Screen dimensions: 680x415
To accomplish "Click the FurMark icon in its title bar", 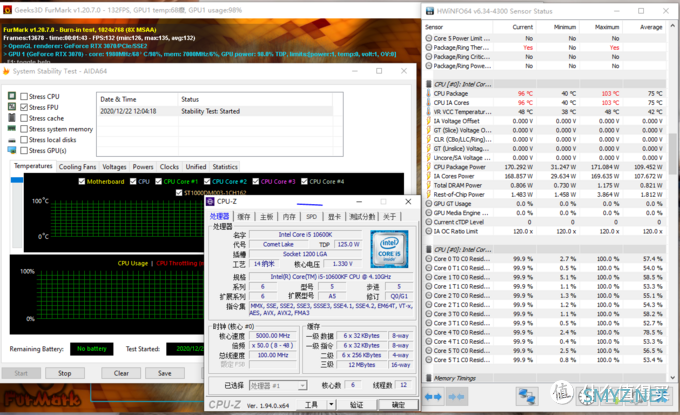I will point(7,10).
